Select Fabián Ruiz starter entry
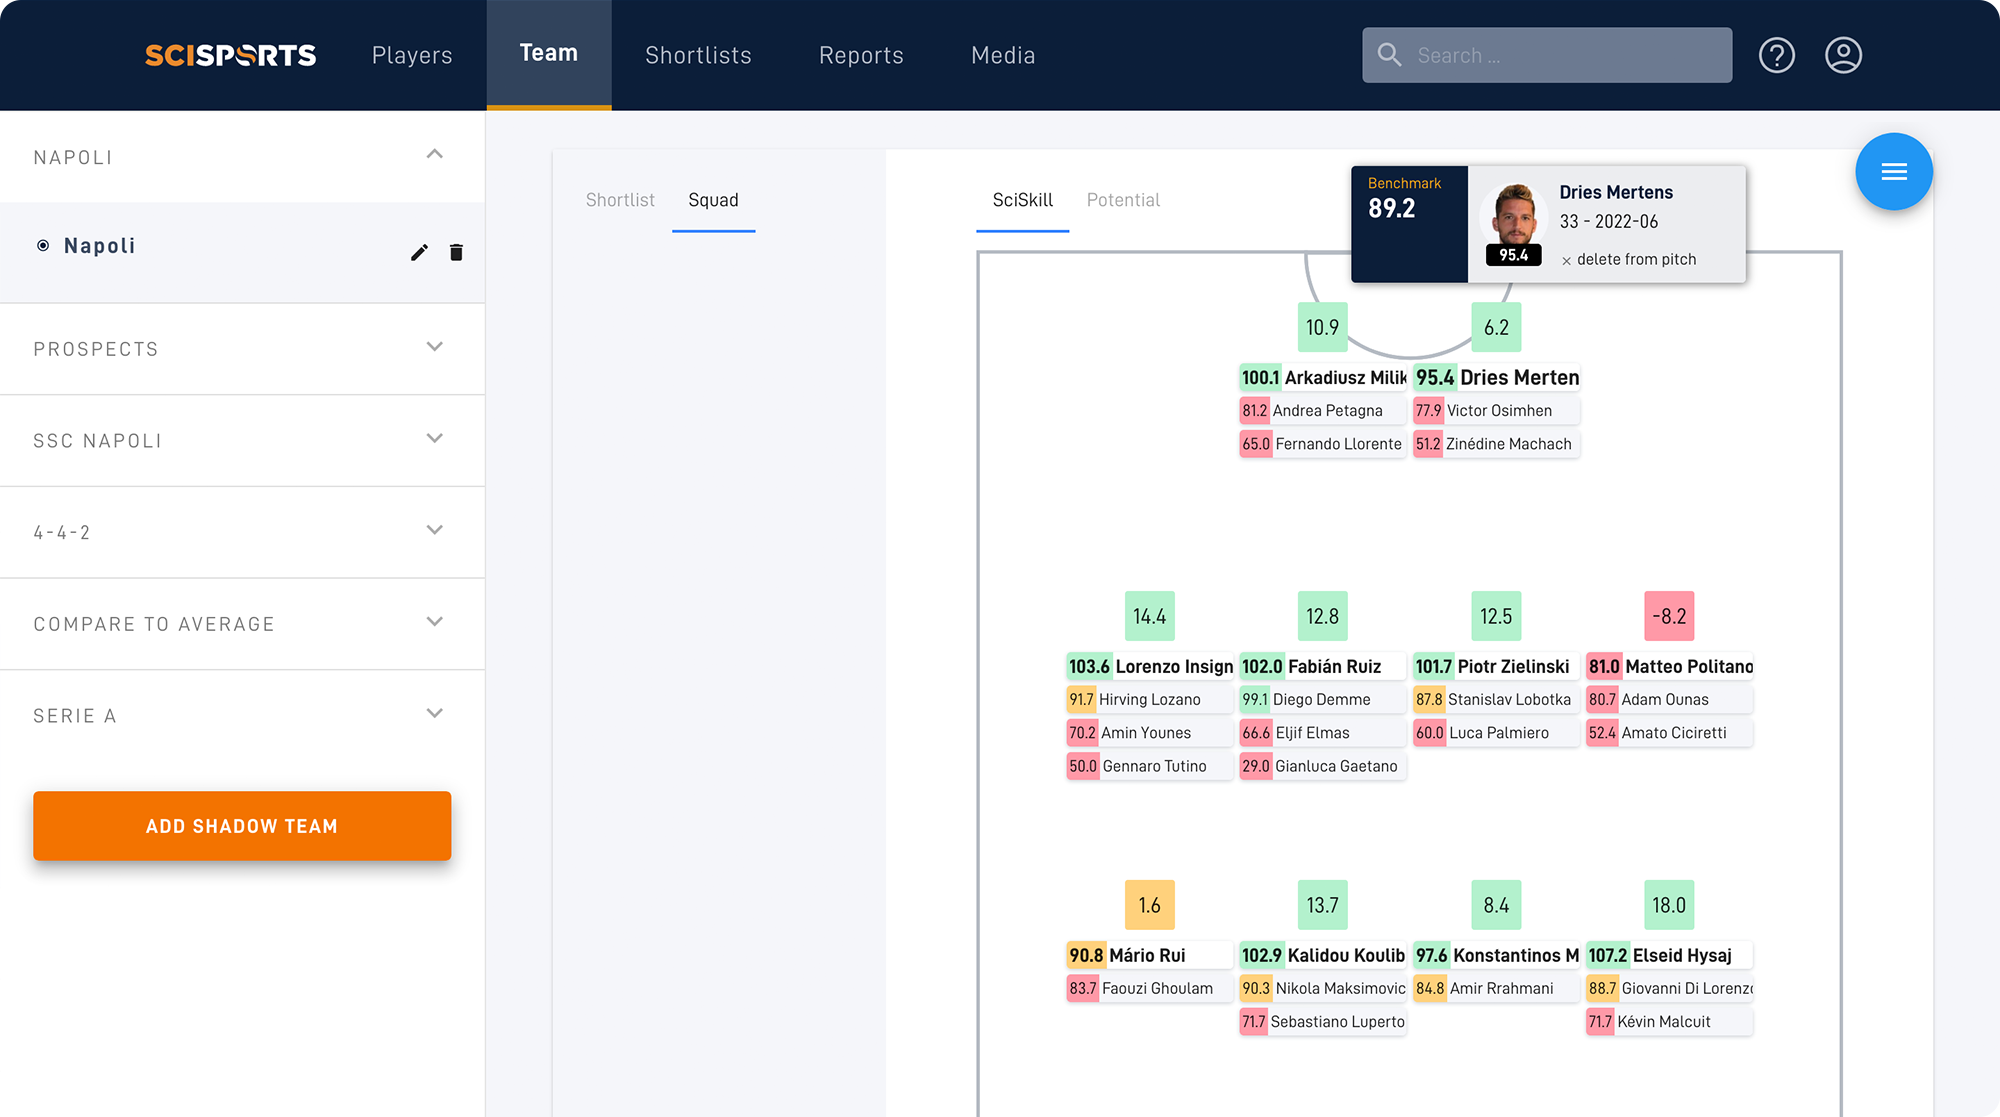 click(x=1323, y=666)
